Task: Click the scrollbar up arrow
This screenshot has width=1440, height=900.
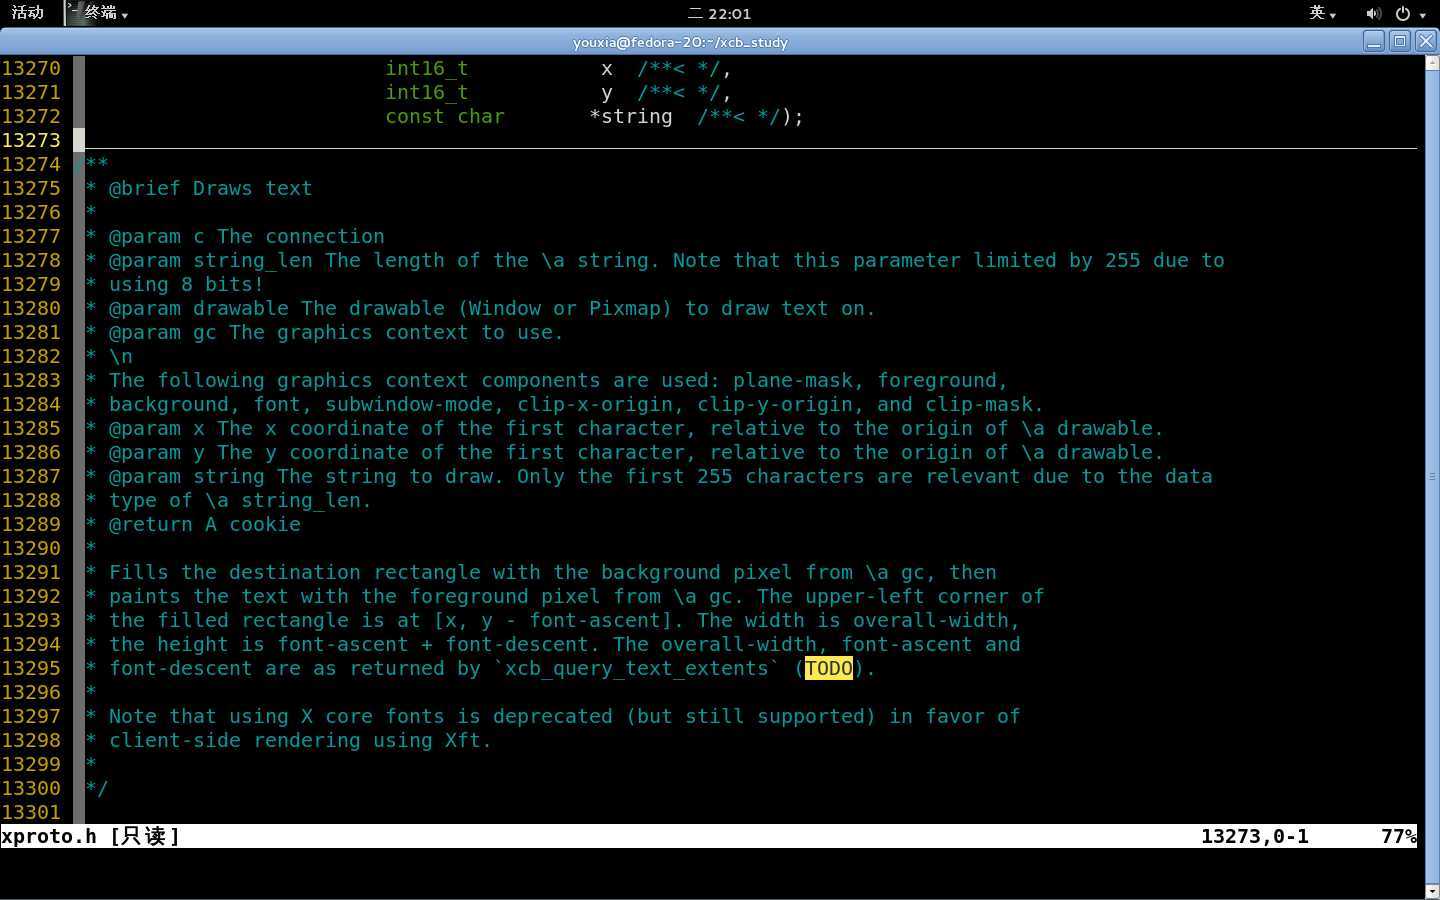Action: pos(1432,62)
